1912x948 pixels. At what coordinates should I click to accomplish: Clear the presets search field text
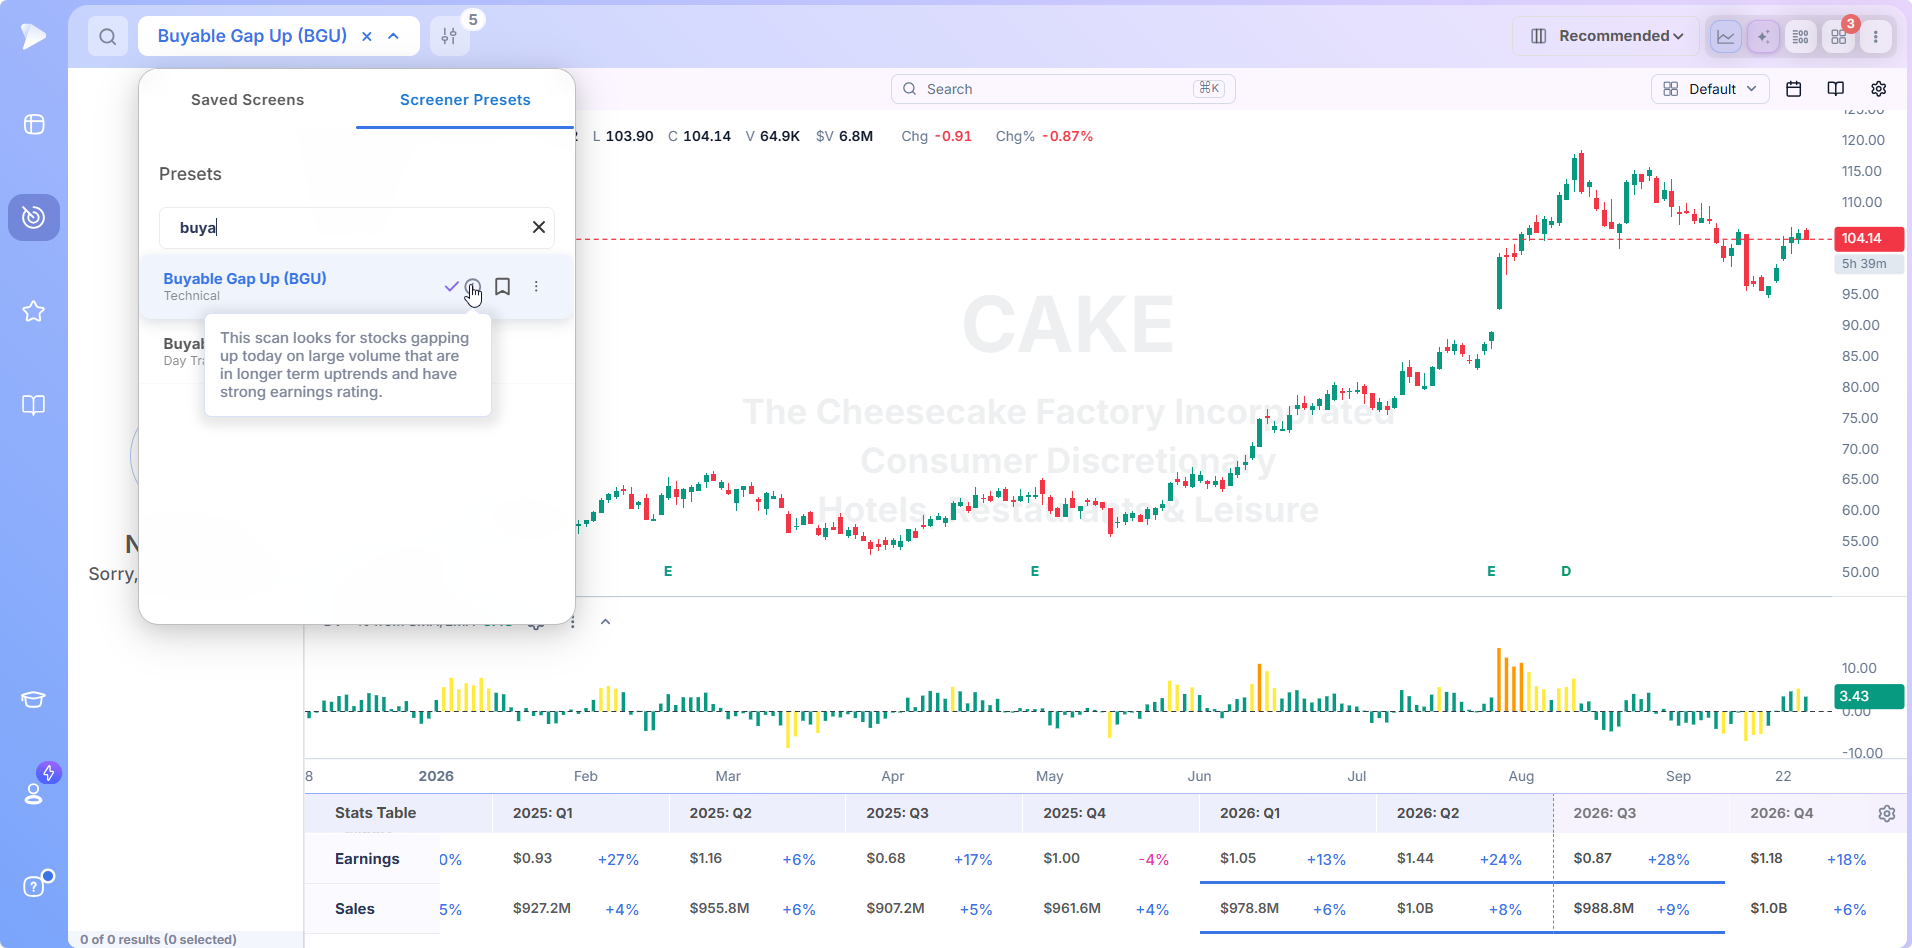[539, 227]
